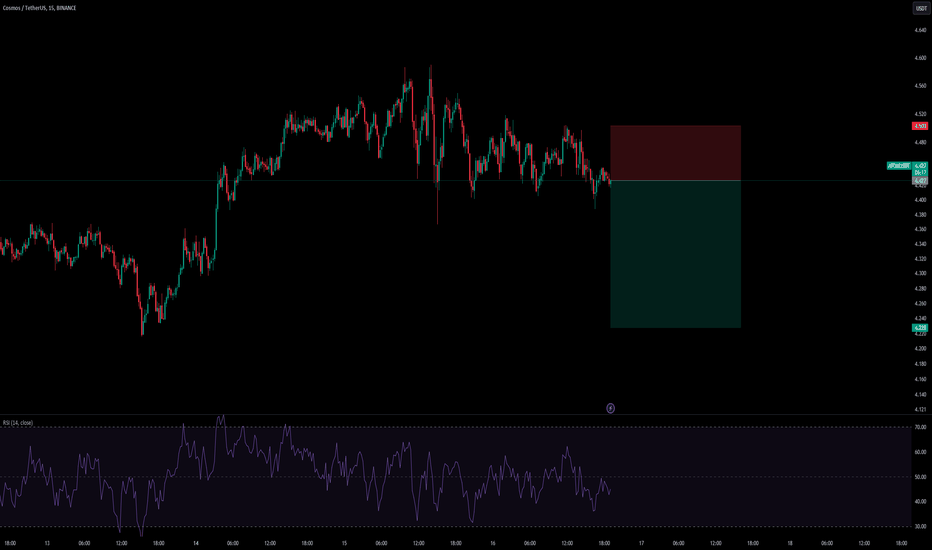
Task: Click the ATOMUSDT symbol tag on the price axis
Action: tap(899, 166)
